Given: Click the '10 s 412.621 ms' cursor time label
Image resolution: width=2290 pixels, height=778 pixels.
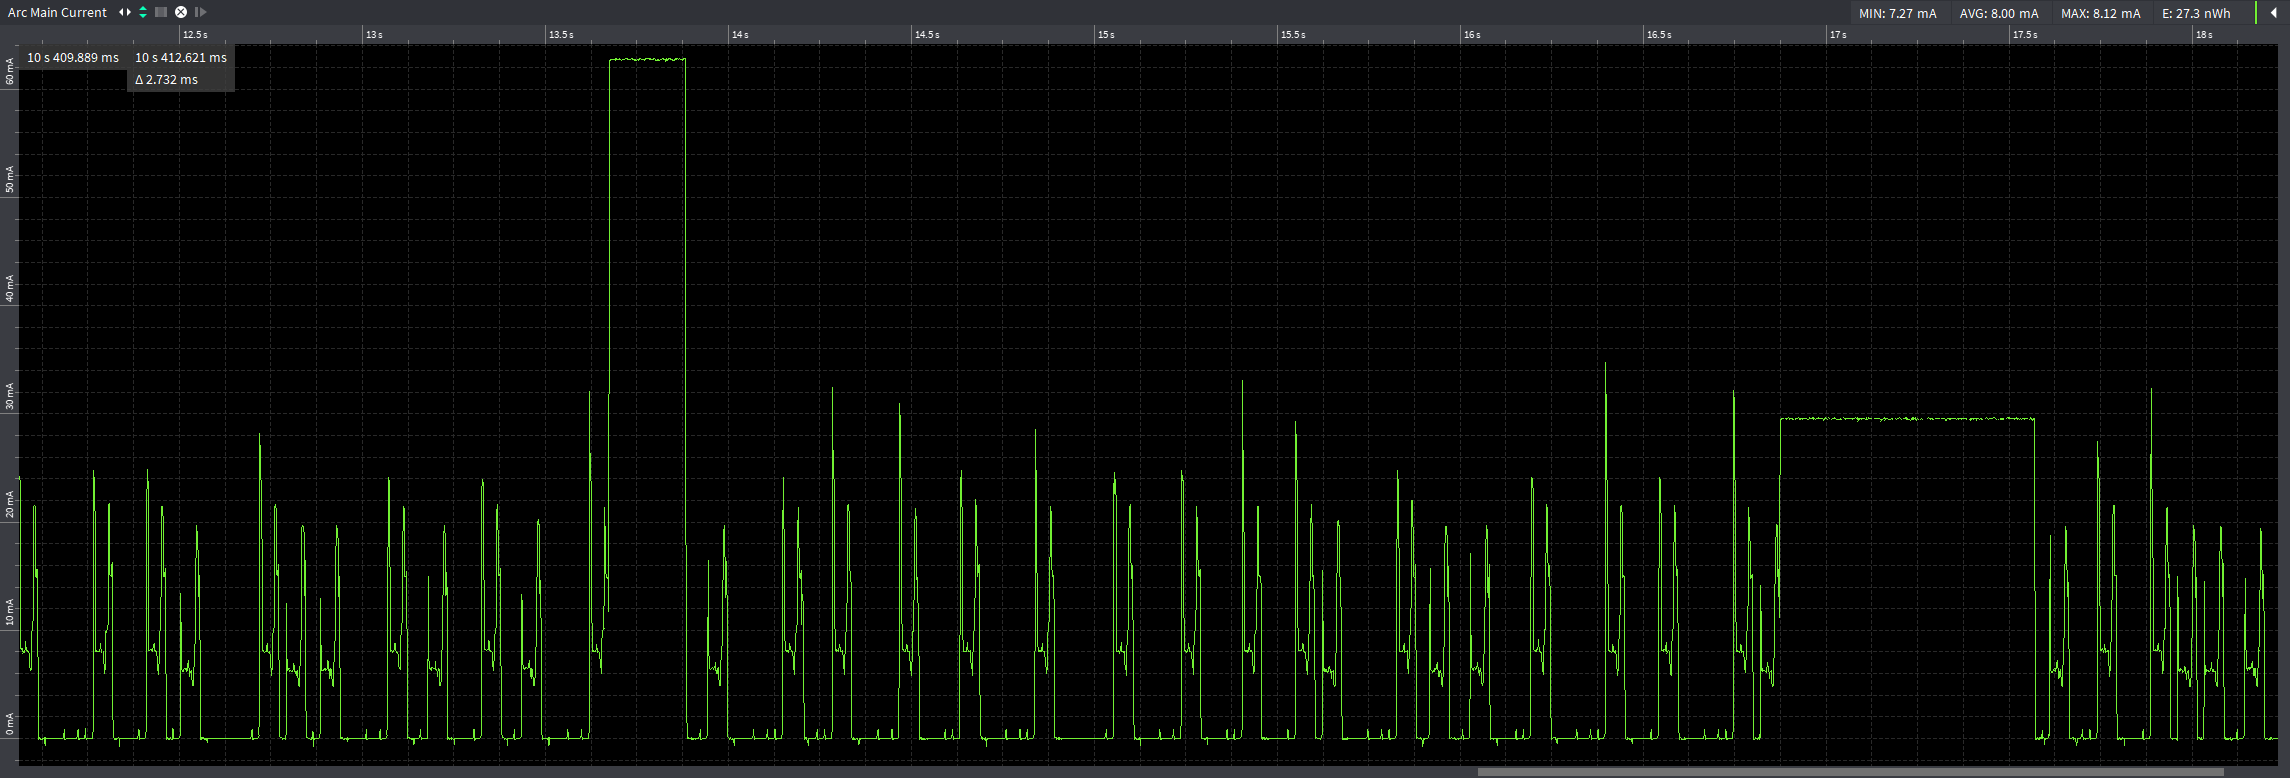Looking at the screenshot, I should point(181,58).
